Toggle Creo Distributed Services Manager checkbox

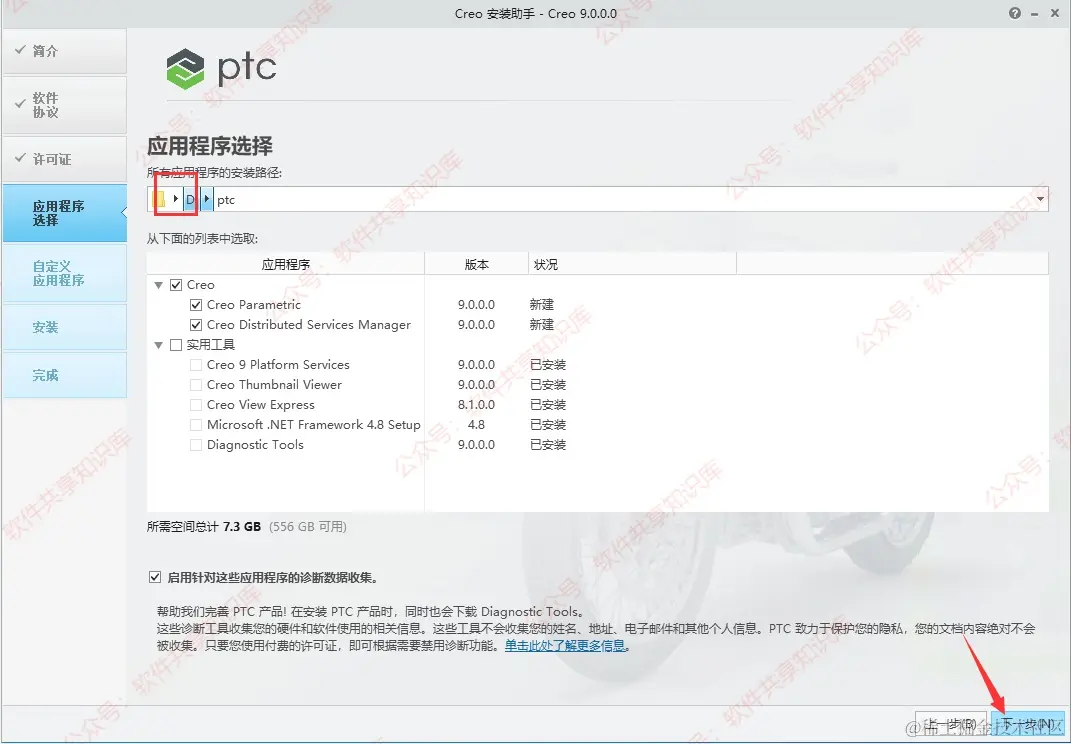196,325
